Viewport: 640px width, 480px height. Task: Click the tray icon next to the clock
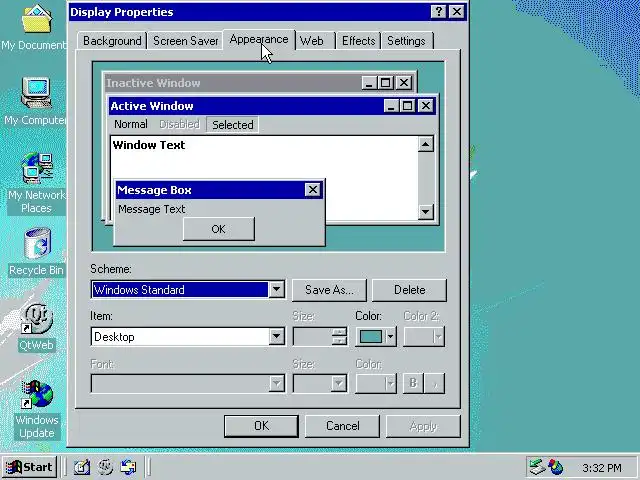click(x=555, y=467)
